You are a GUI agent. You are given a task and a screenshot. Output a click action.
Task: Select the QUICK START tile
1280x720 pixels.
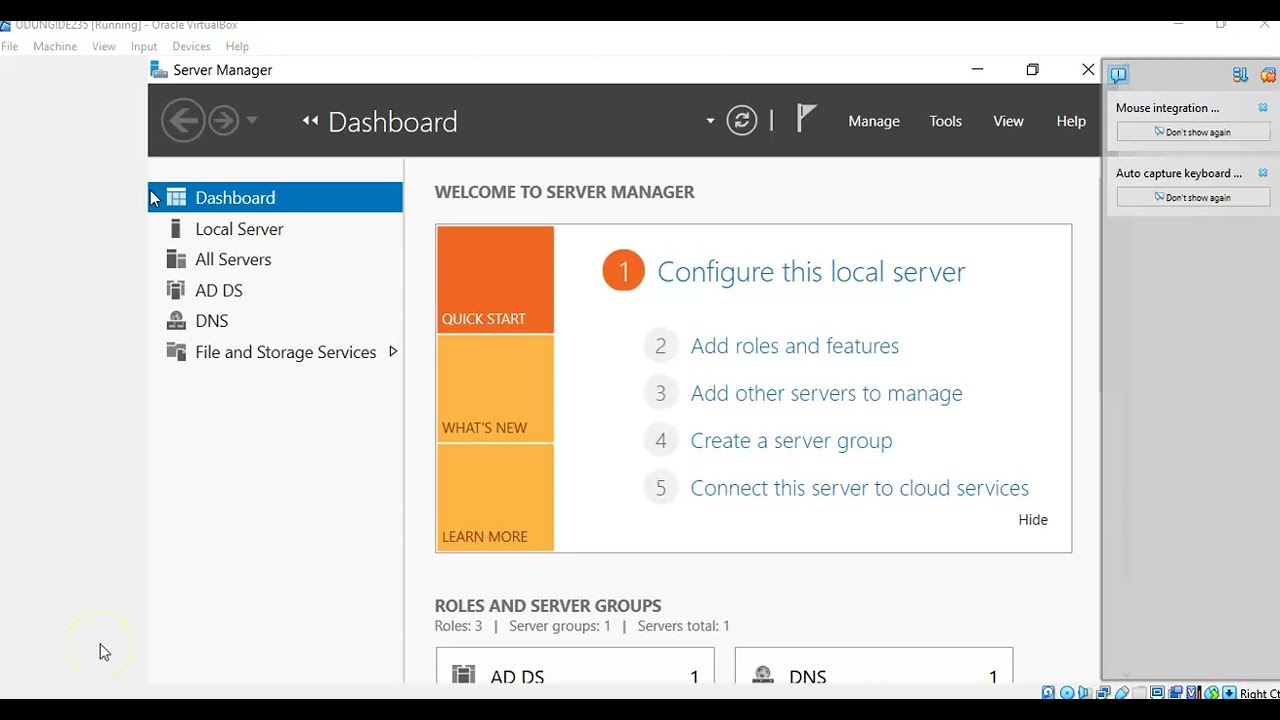pos(495,280)
